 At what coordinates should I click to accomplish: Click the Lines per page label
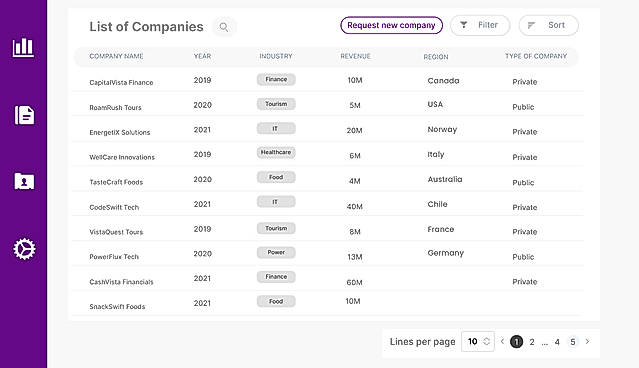(422, 342)
